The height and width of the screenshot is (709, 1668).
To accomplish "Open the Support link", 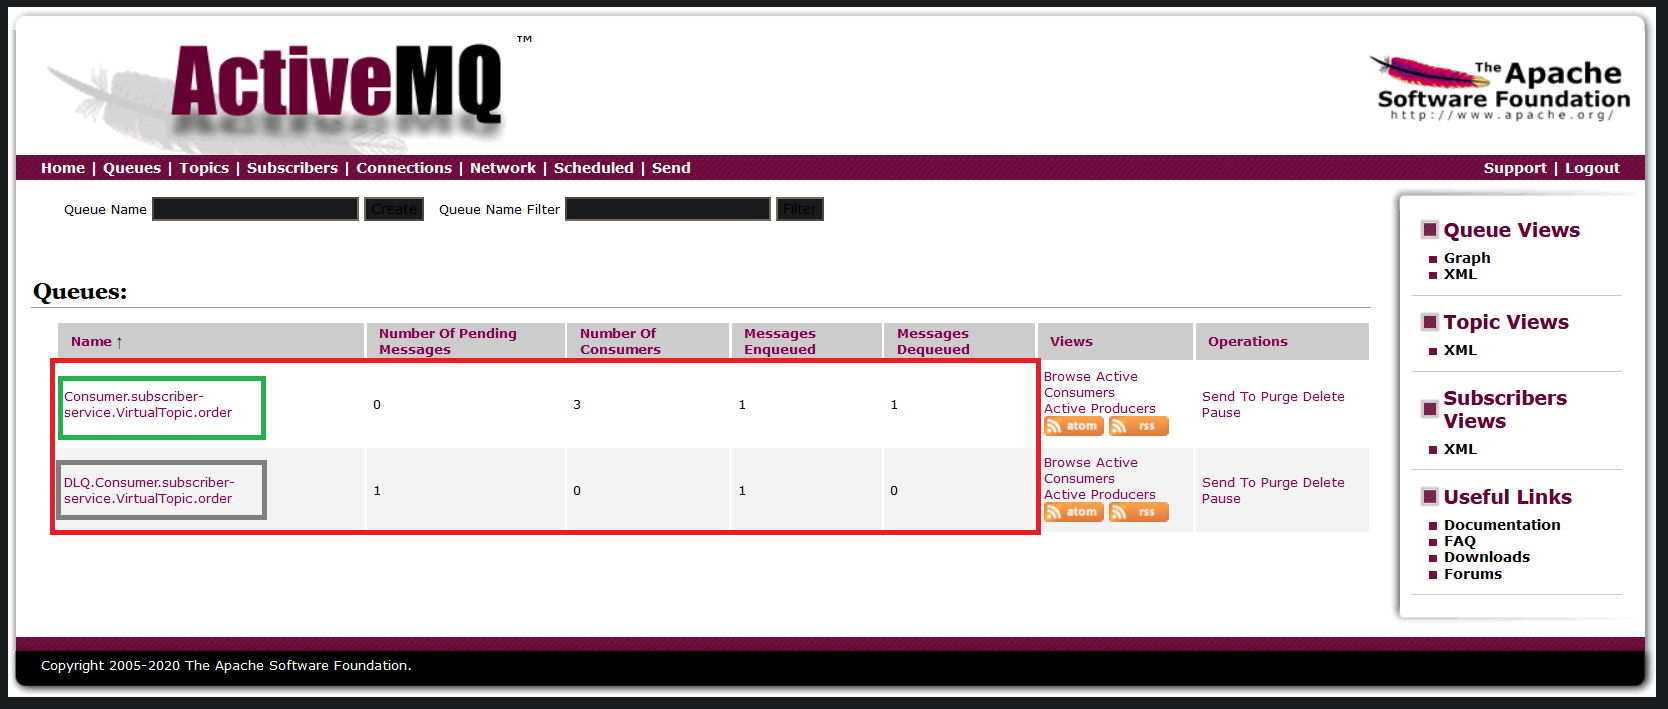I will (x=1515, y=168).
